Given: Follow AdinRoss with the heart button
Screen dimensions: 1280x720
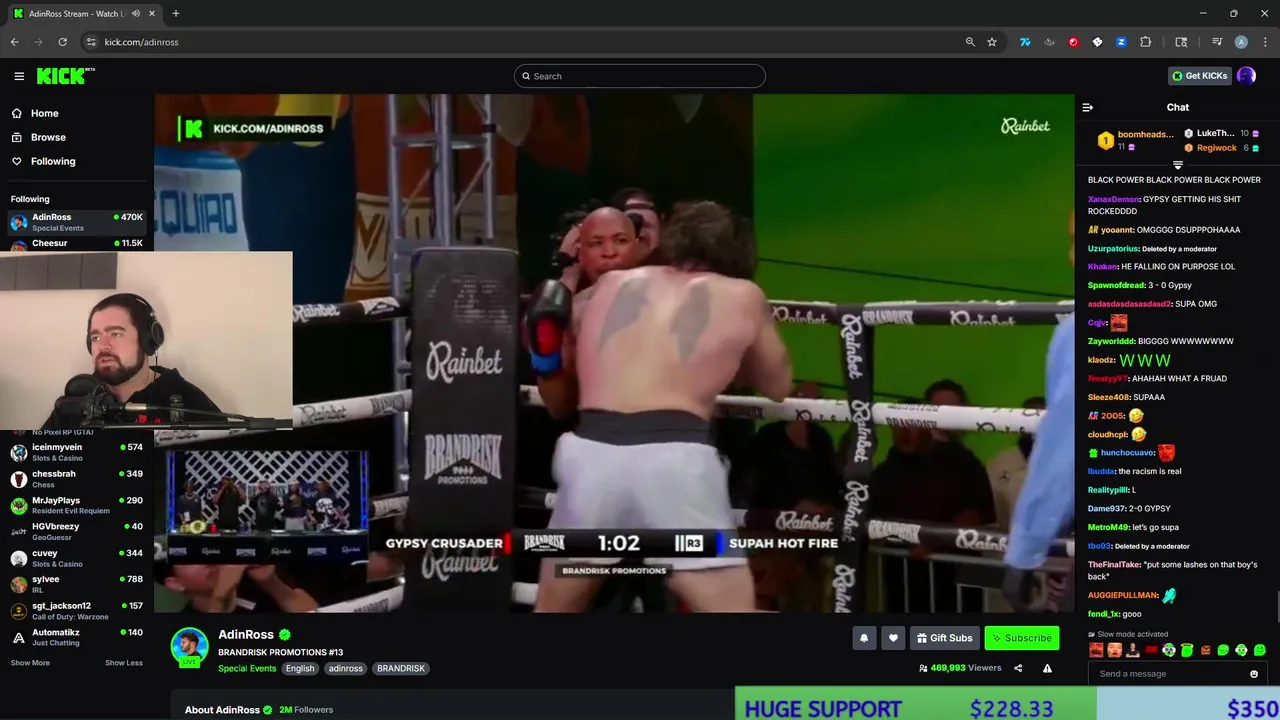Looking at the screenshot, I should pos(893,638).
